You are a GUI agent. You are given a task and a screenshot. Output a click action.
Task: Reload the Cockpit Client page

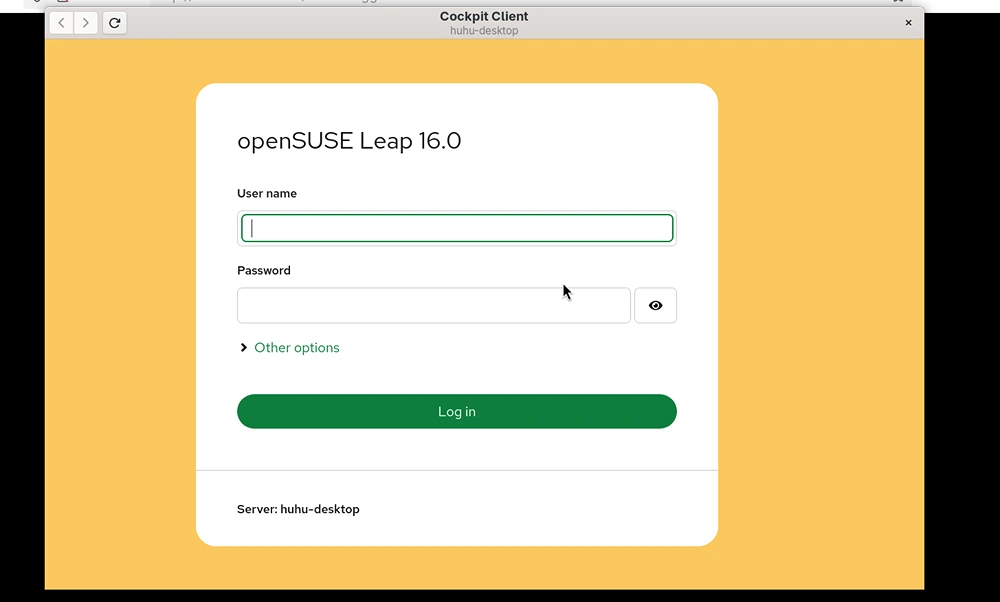pos(114,23)
